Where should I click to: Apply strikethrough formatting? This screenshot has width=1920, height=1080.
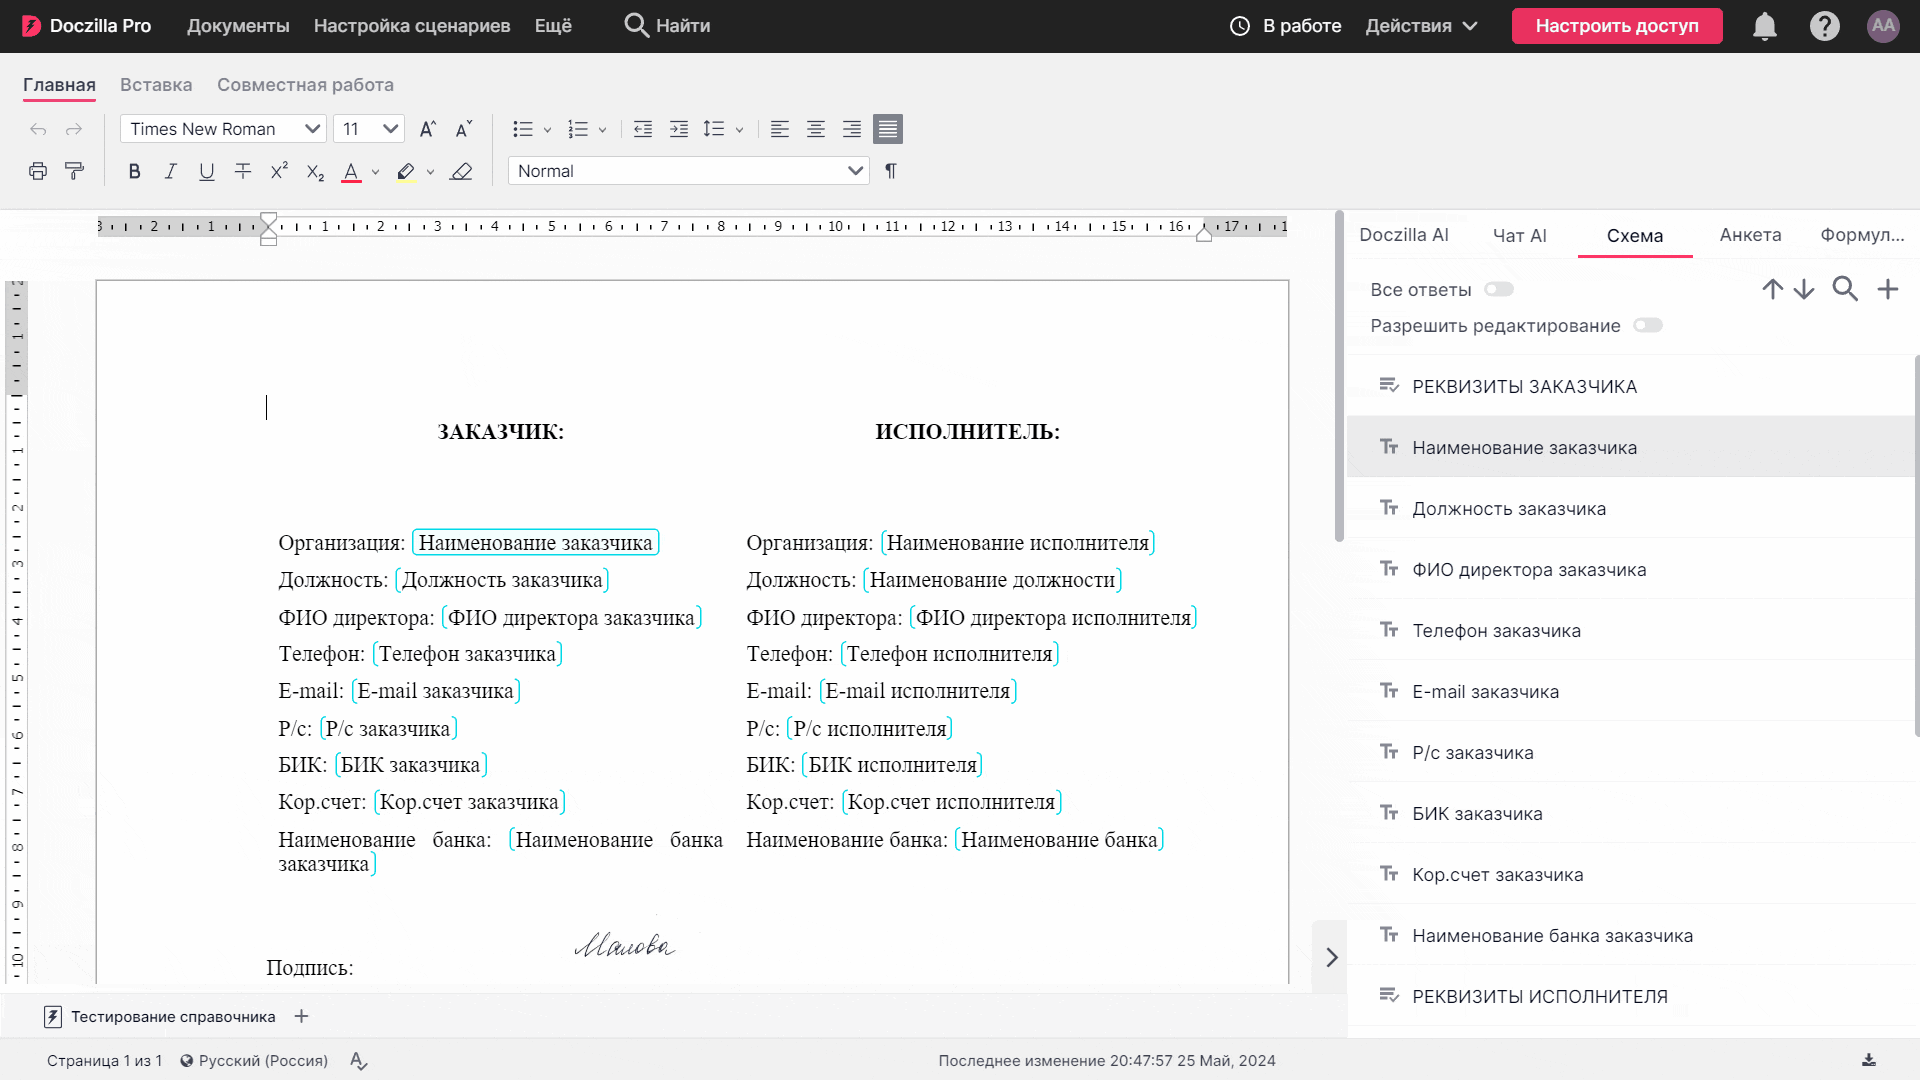(x=243, y=171)
